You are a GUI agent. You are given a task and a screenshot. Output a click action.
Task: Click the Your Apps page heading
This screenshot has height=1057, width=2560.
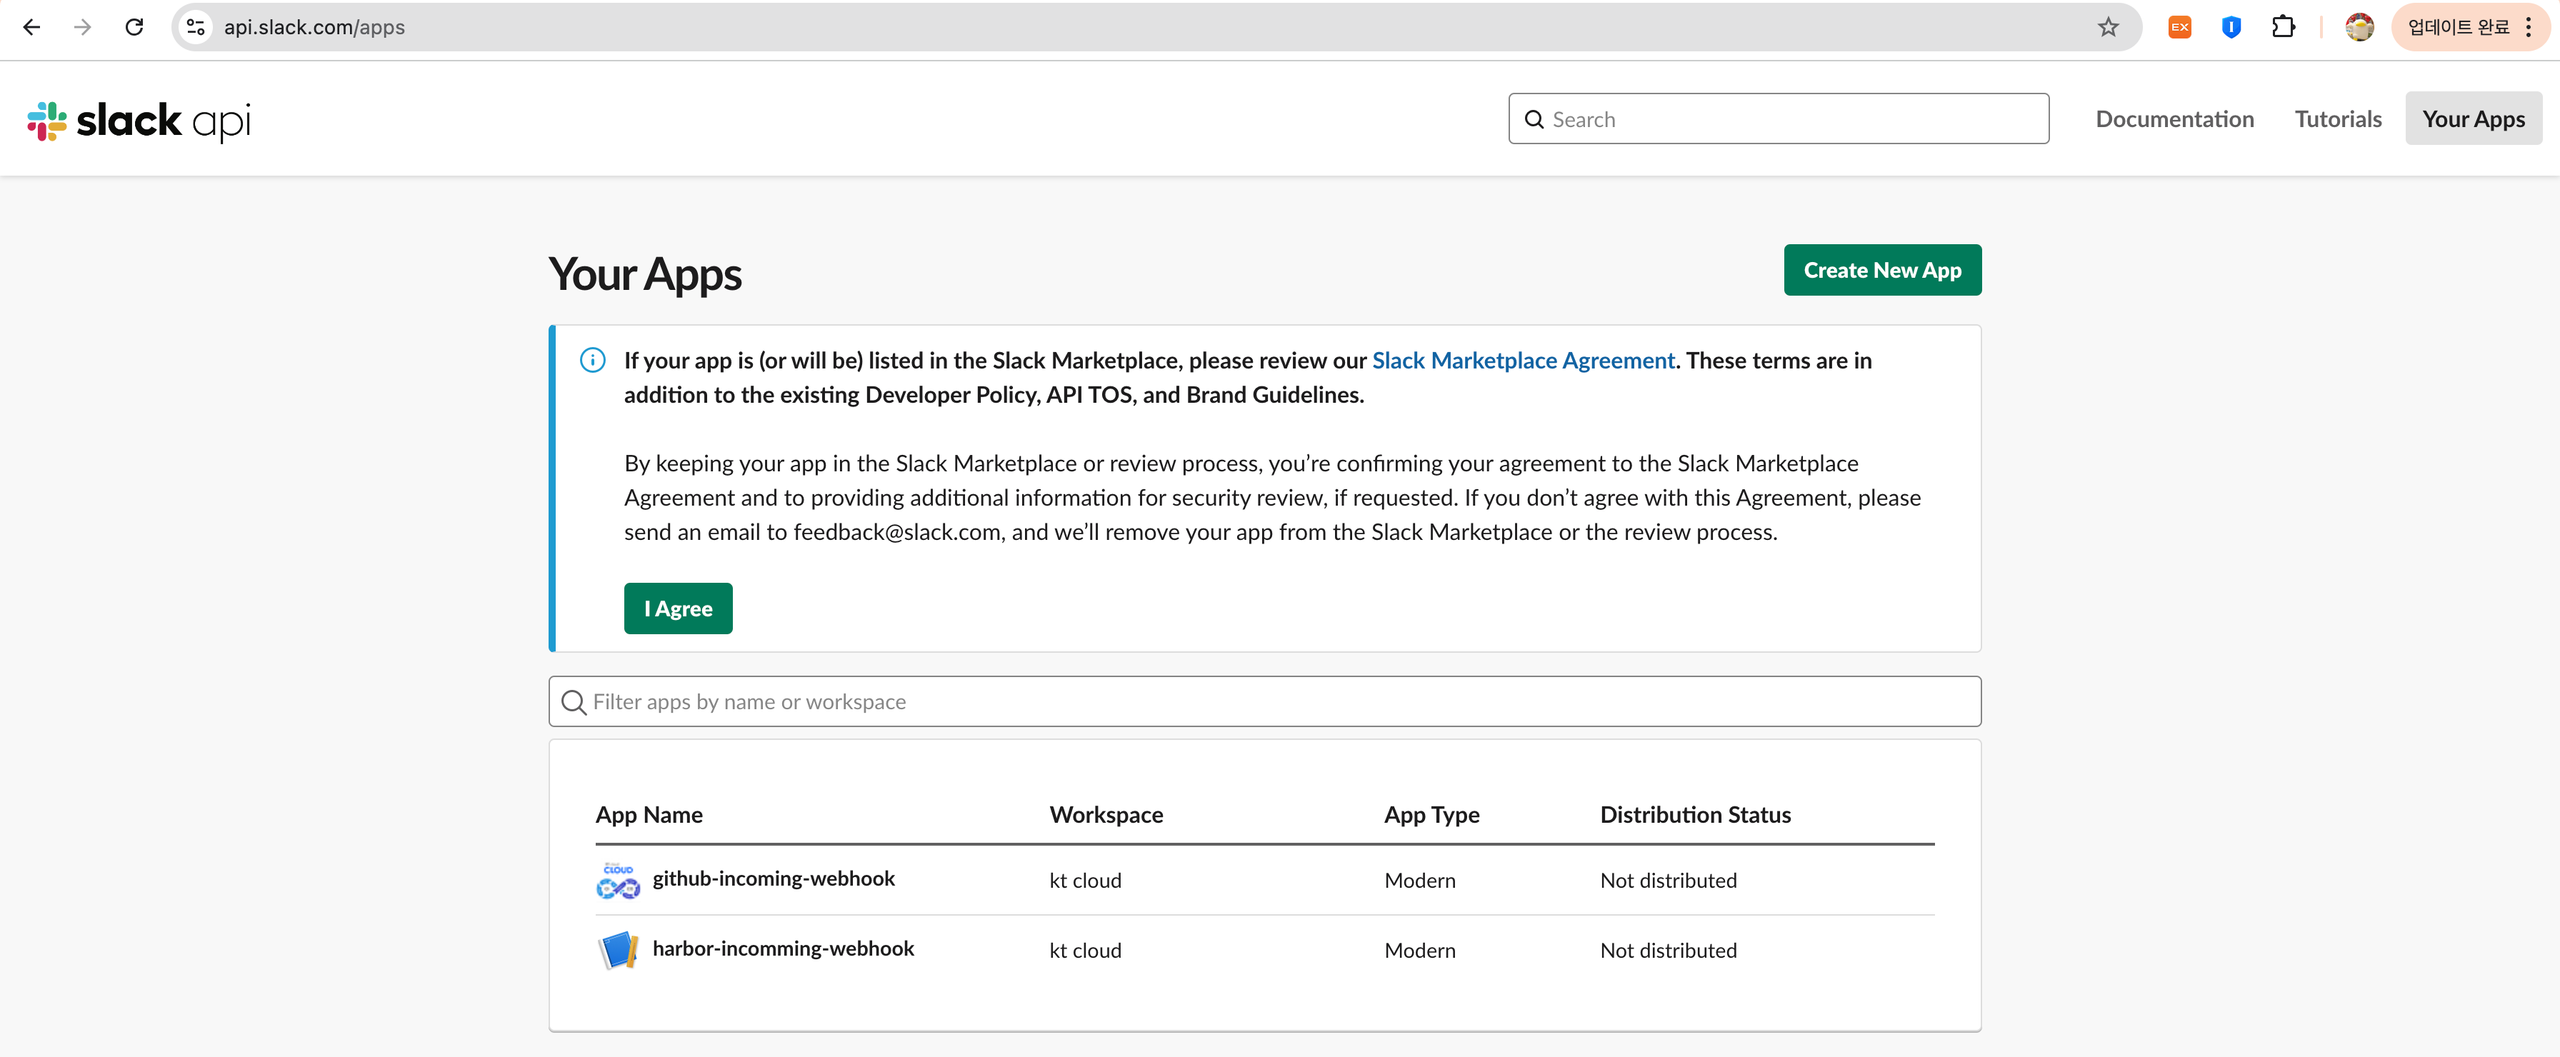click(x=645, y=274)
